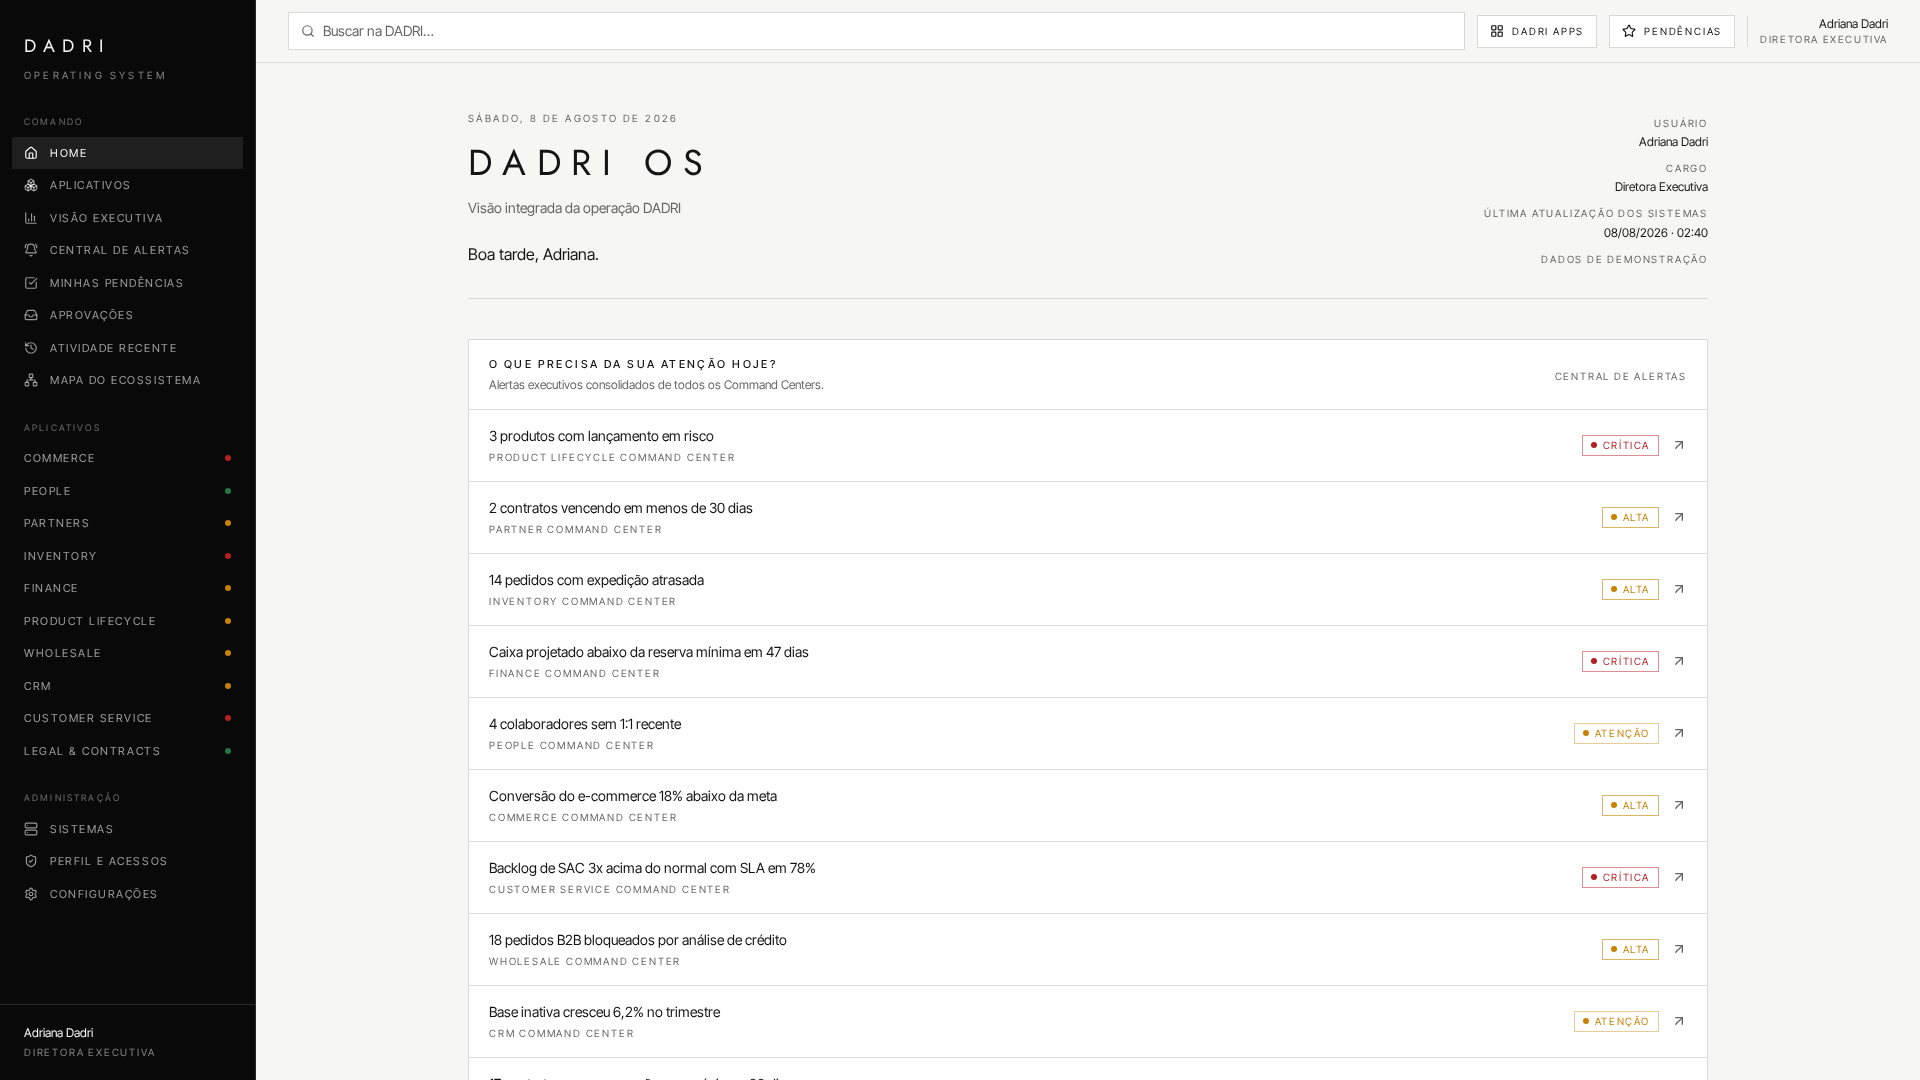The height and width of the screenshot is (1080, 1920).
Task: Click the Adriana Dadri profile in top bar
Action: point(1823,31)
